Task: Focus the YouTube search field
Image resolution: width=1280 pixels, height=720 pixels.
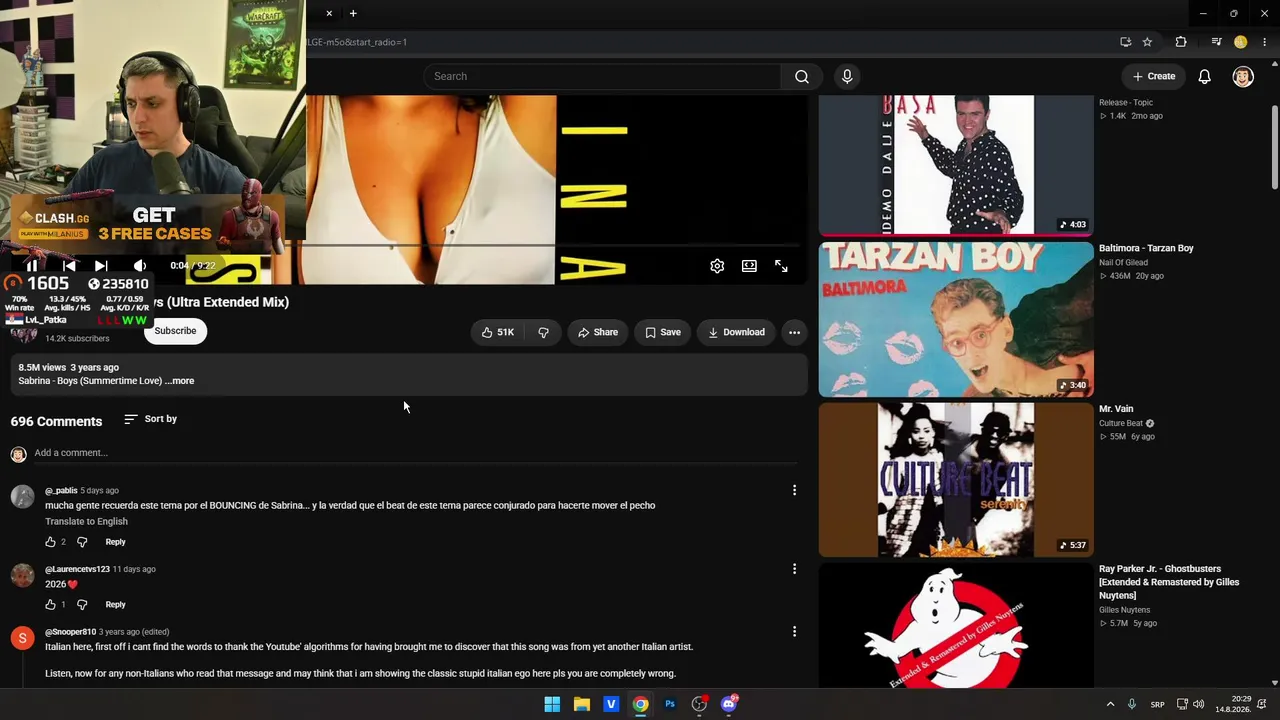Action: [x=603, y=76]
